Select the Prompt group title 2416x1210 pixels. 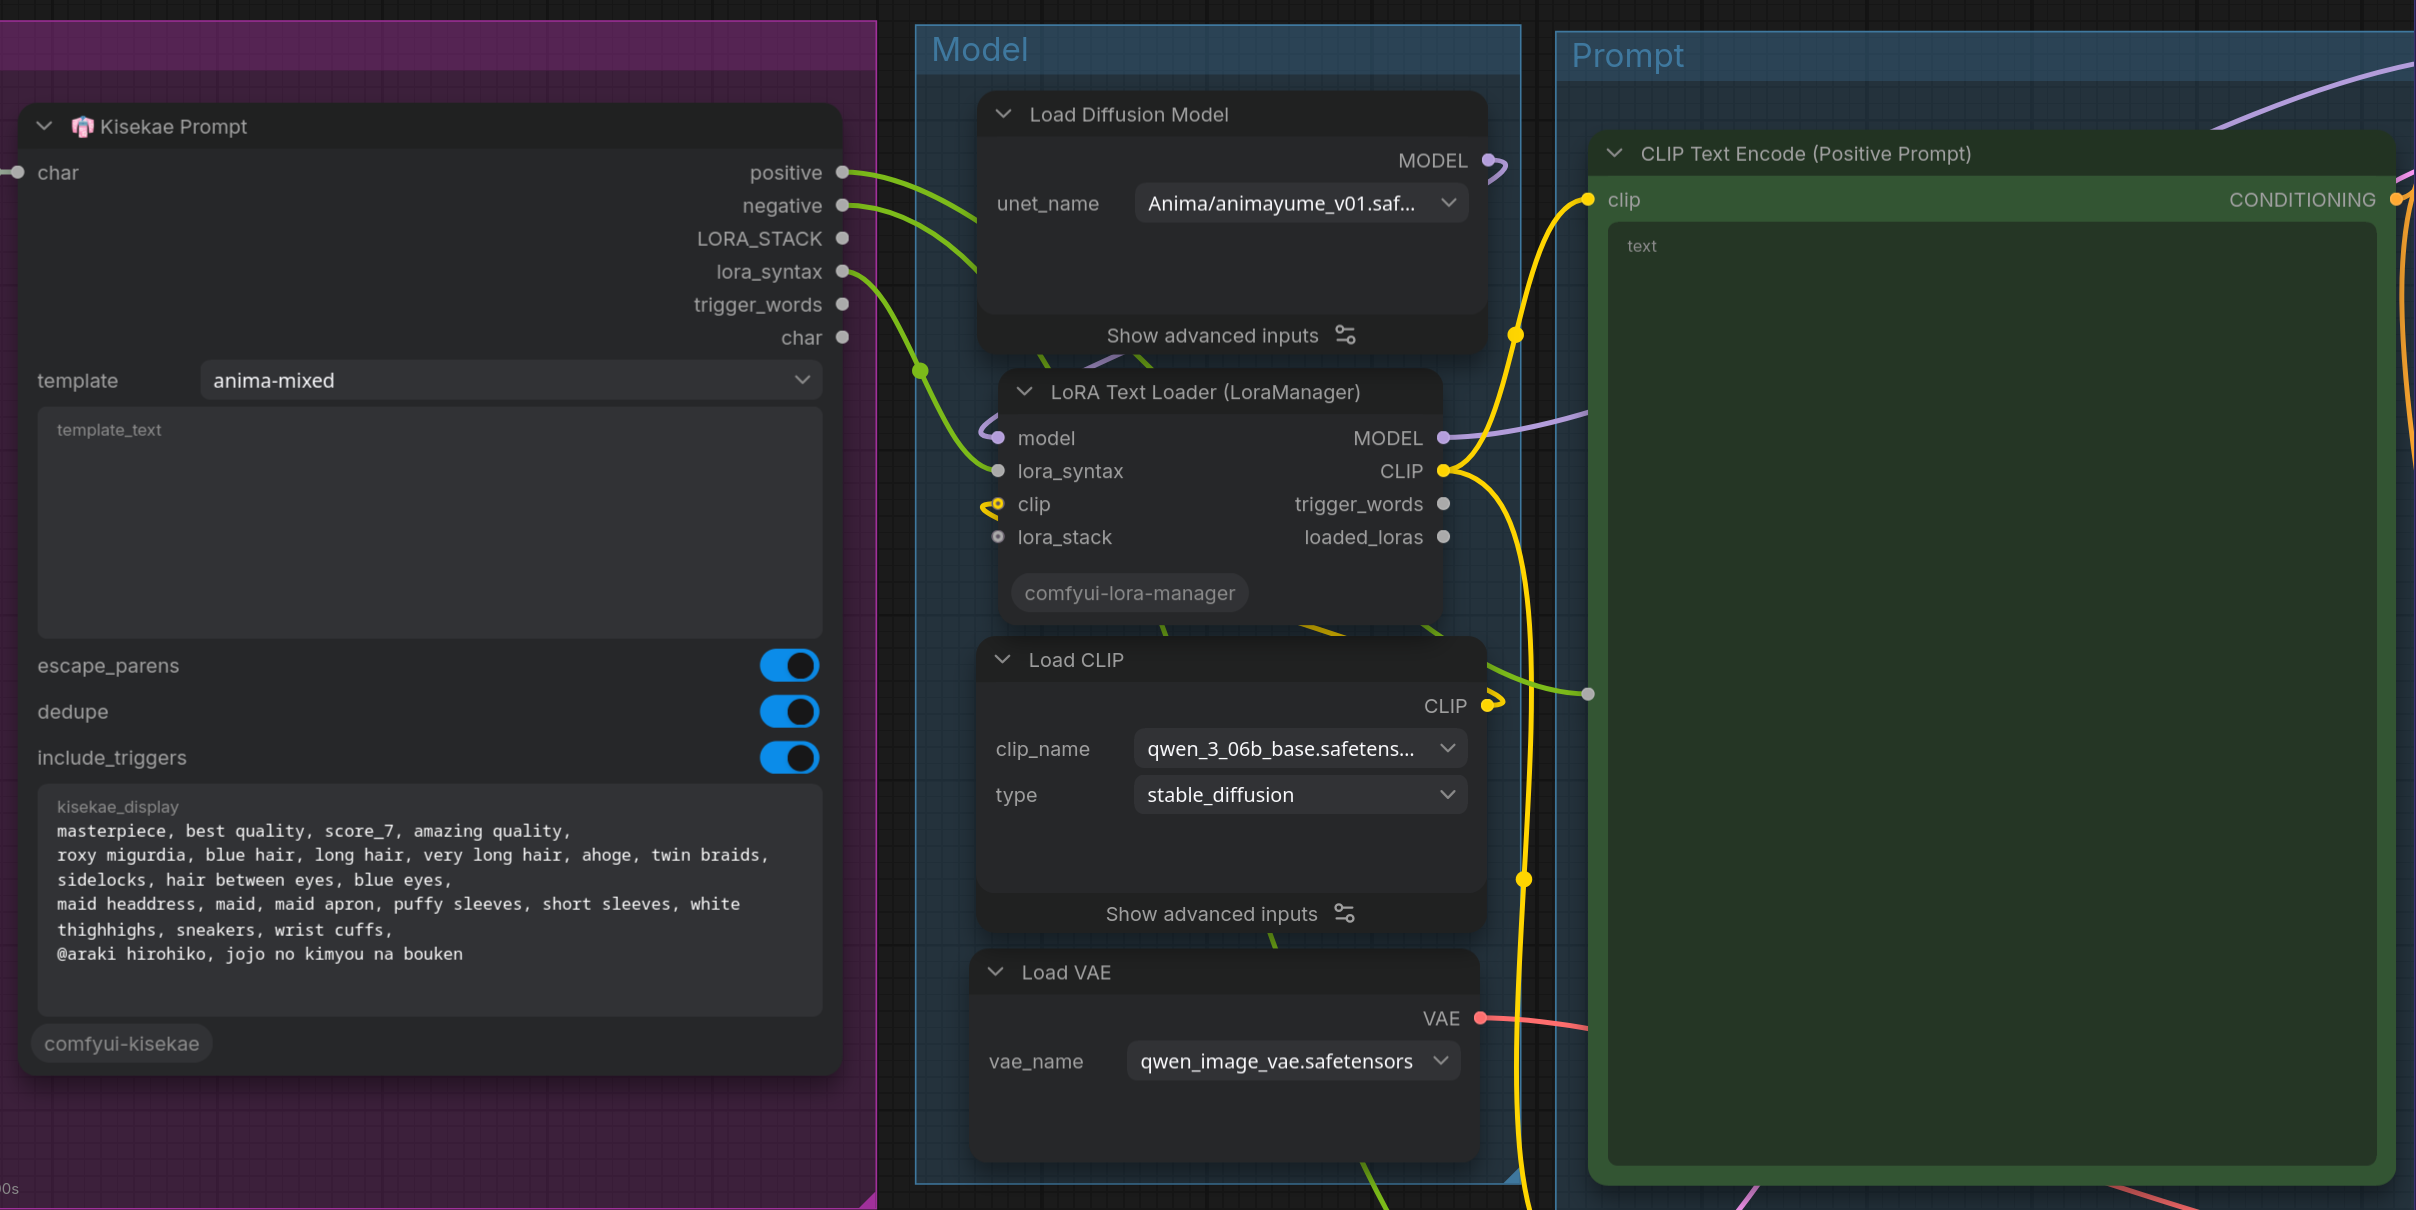[x=1627, y=56]
